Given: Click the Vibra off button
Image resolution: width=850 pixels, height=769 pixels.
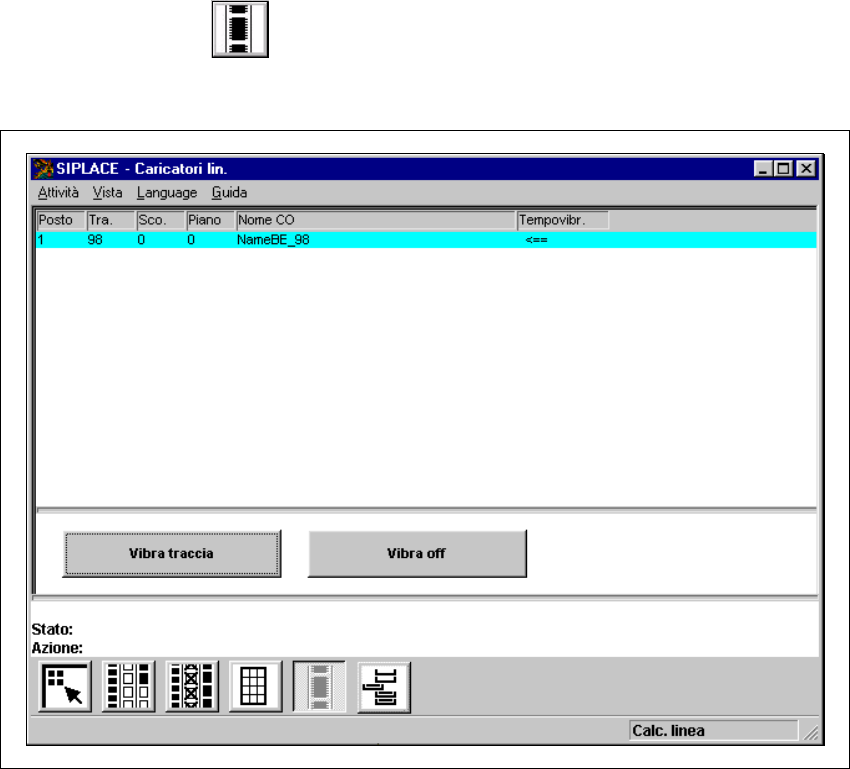Looking at the screenshot, I should coord(417,553).
